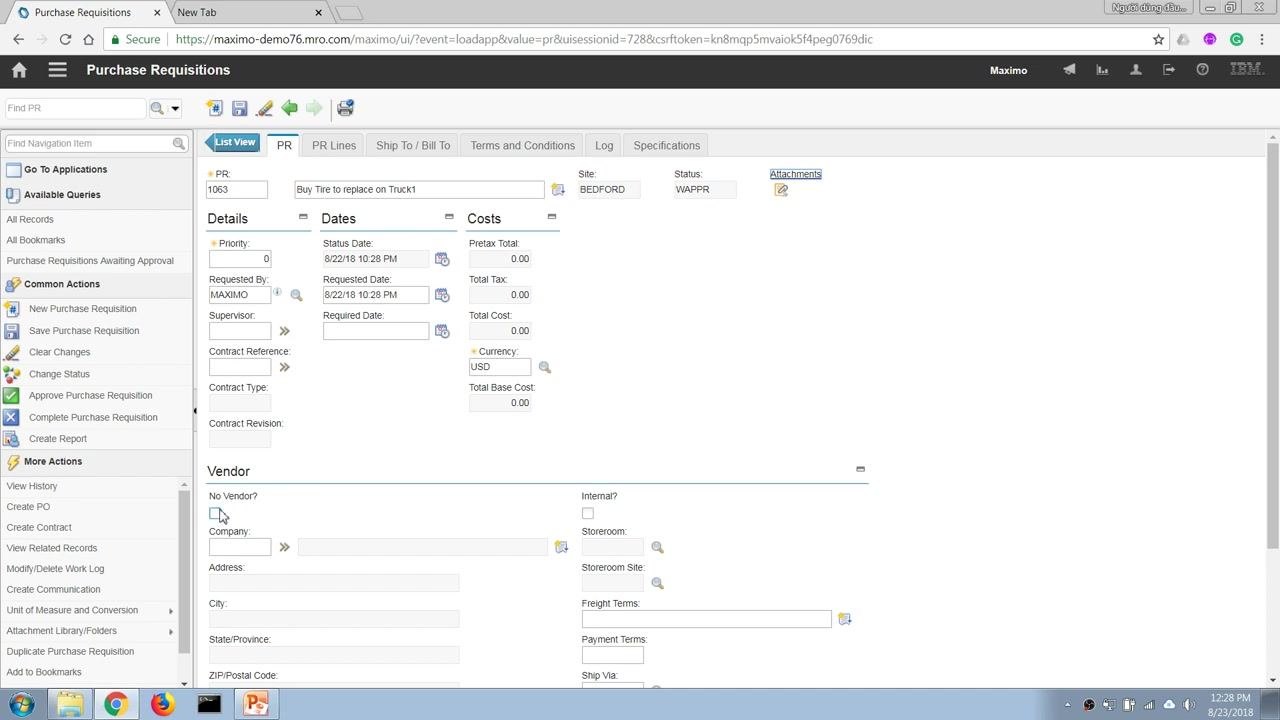Collapse the Details section

(x=303, y=217)
